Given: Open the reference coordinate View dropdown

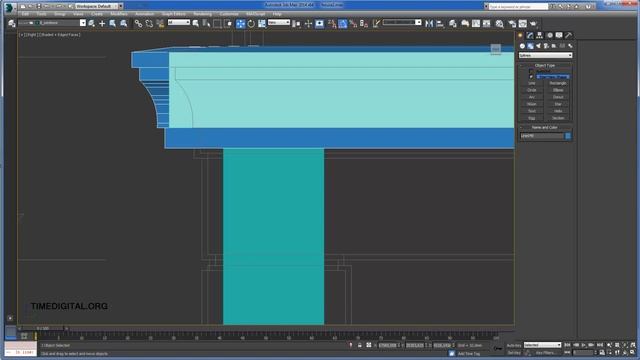Looking at the screenshot, I should pyautogui.click(x=279, y=22).
